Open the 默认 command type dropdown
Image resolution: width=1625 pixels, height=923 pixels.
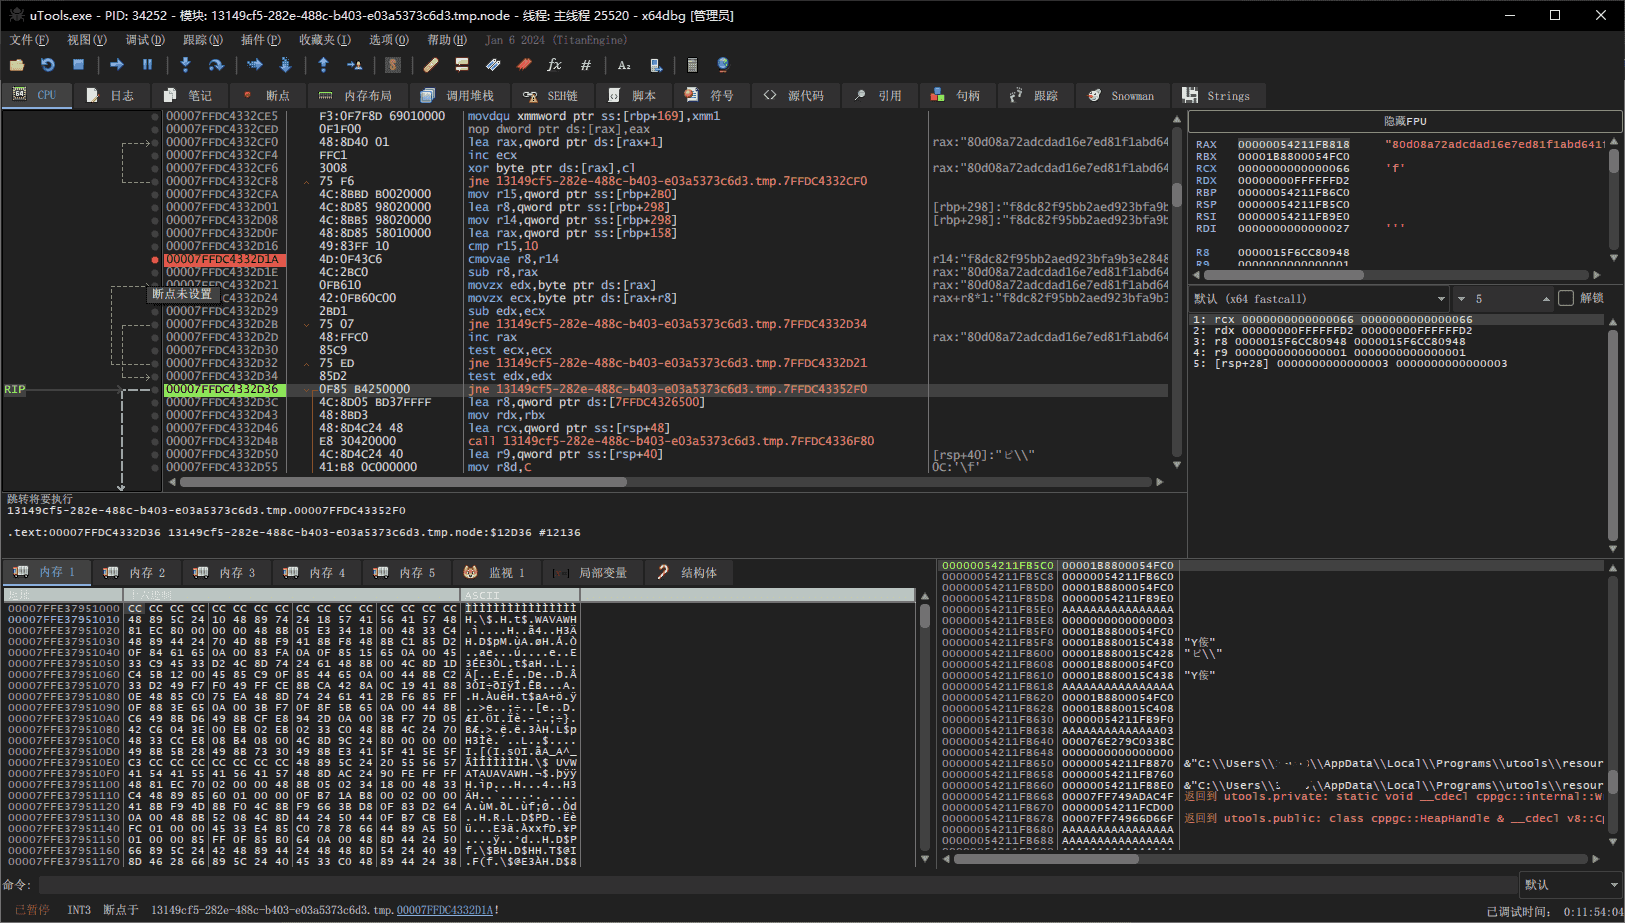coord(1570,885)
